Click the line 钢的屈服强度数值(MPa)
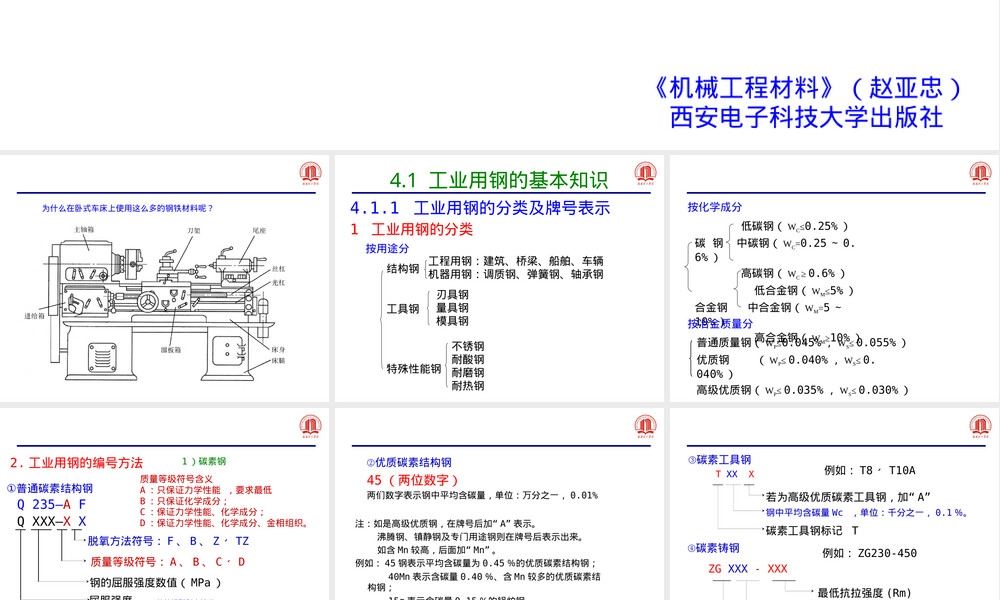1000x600 pixels. pyautogui.click(x=155, y=583)
